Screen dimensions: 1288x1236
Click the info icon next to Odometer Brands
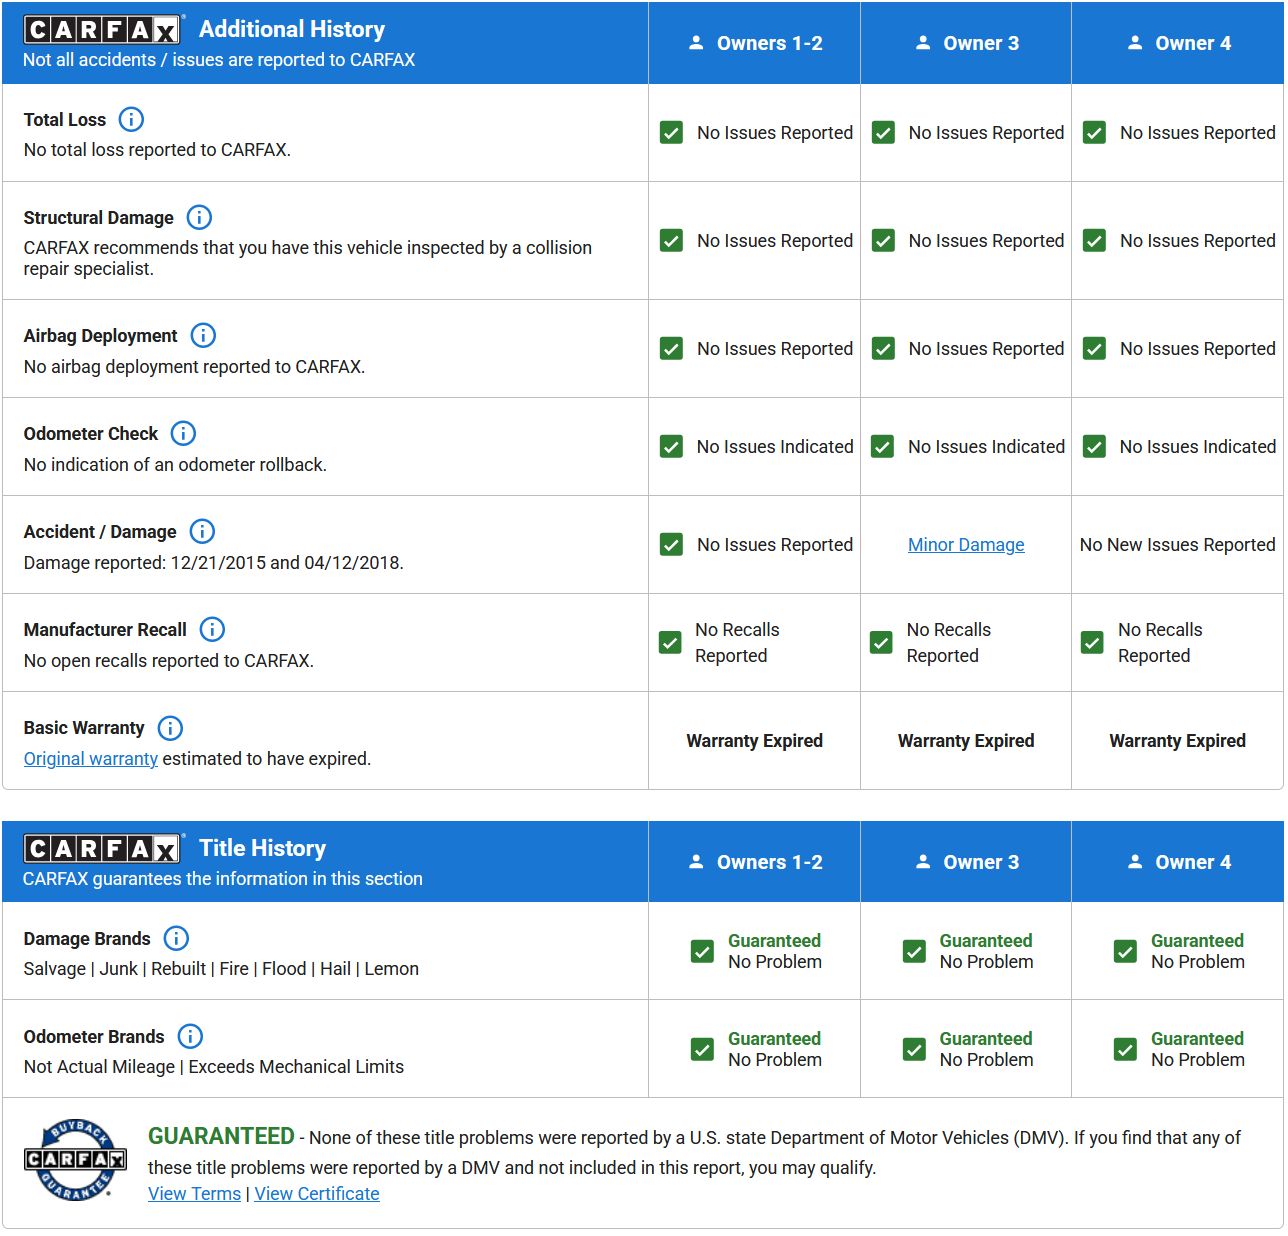(190, 1036)
